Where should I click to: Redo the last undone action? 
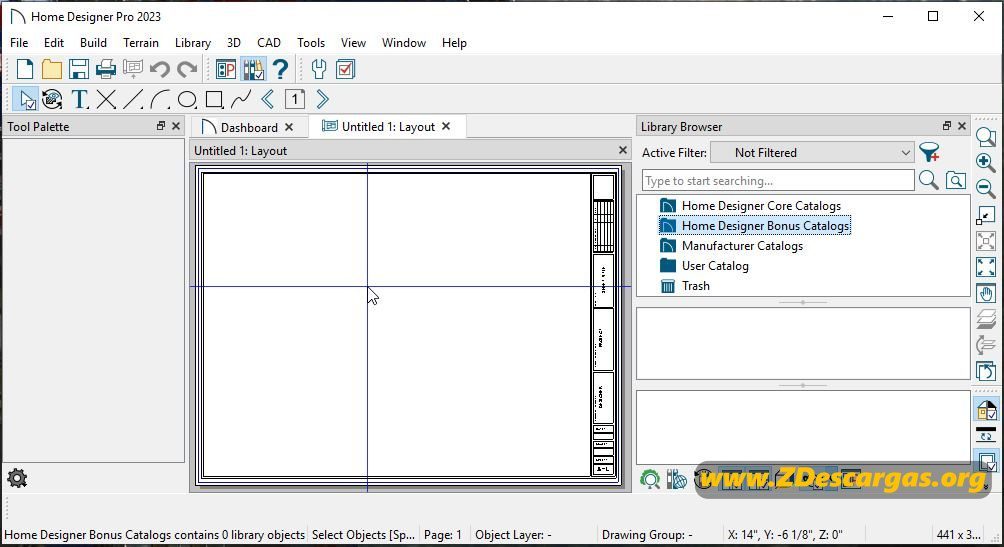point(186,69)
